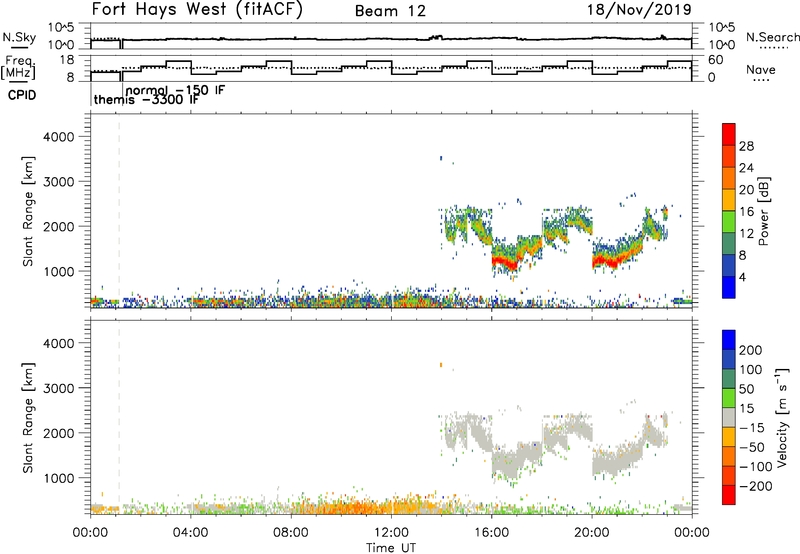Pick the yellow Velocity segment between -50 and -15
Screen dimensions: 800x554
tap(729, 437)
